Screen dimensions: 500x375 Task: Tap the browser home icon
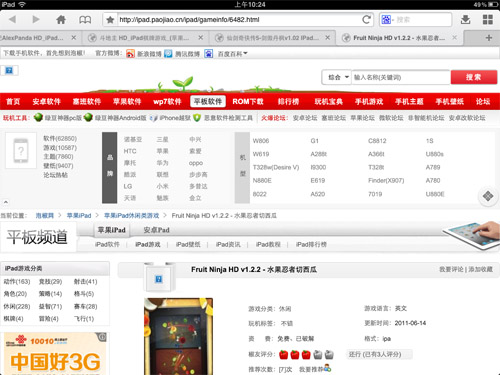(x=61, y=20)
